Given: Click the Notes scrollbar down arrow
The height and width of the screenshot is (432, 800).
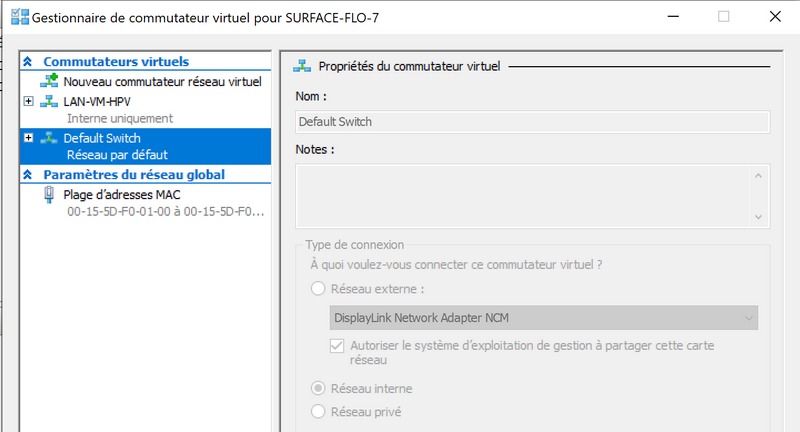Looking at the screenshot, I should (759, 216).
